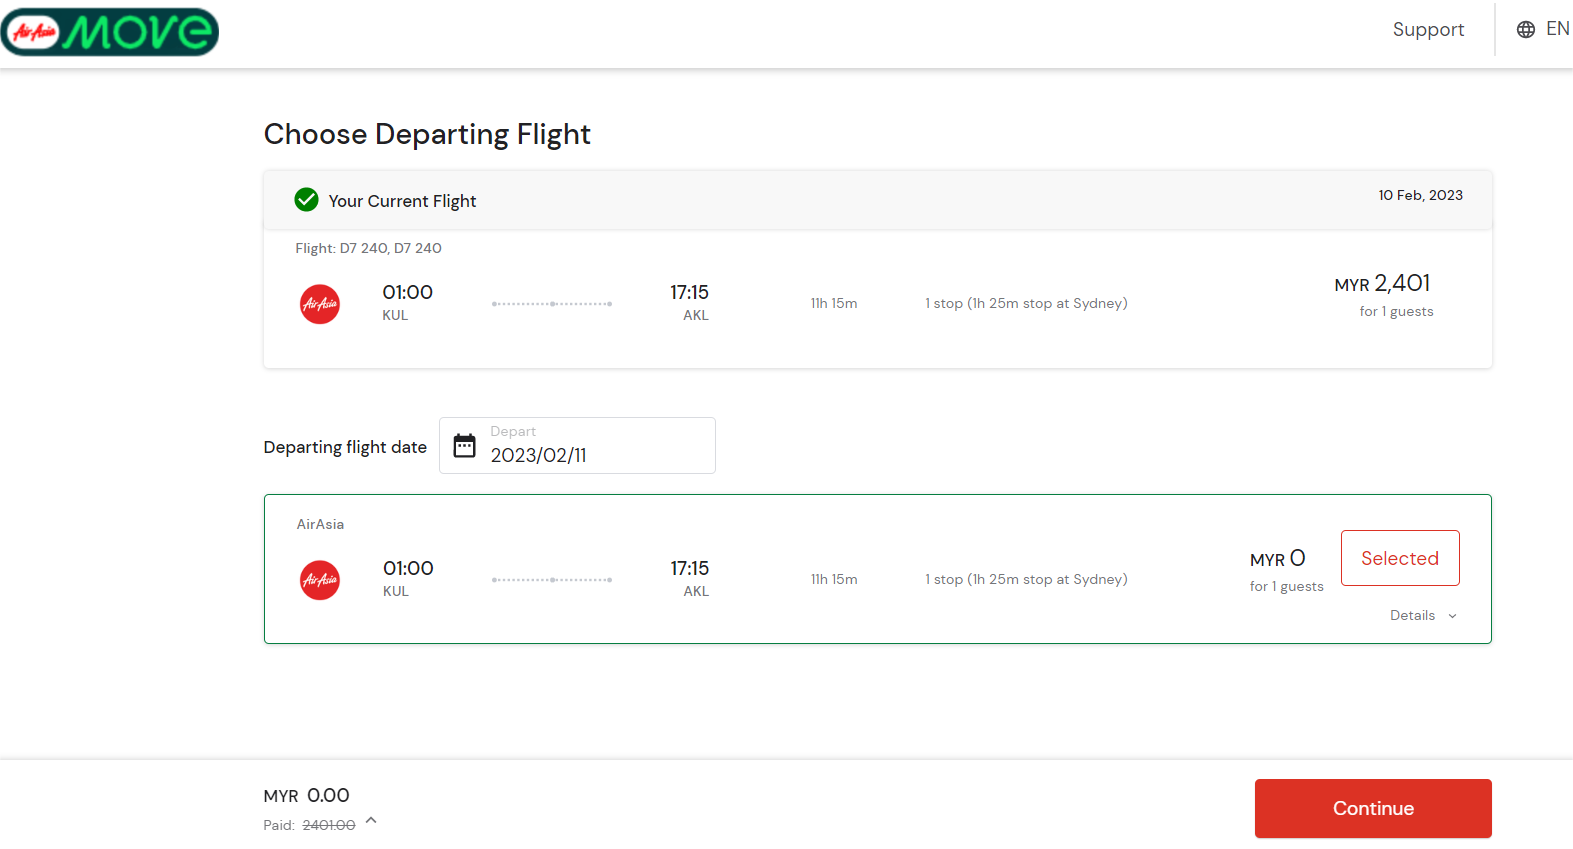Screen dimensions: 1573x849
Task: Expand the Paid amount breakdown chevron
Action: tap(371, 821)
